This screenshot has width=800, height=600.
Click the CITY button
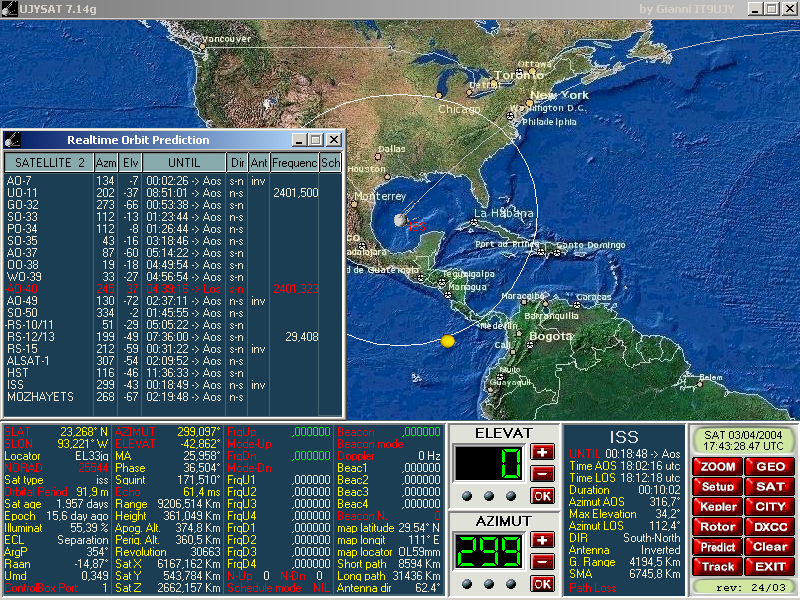pyautogui.click(x=769, y=507)
